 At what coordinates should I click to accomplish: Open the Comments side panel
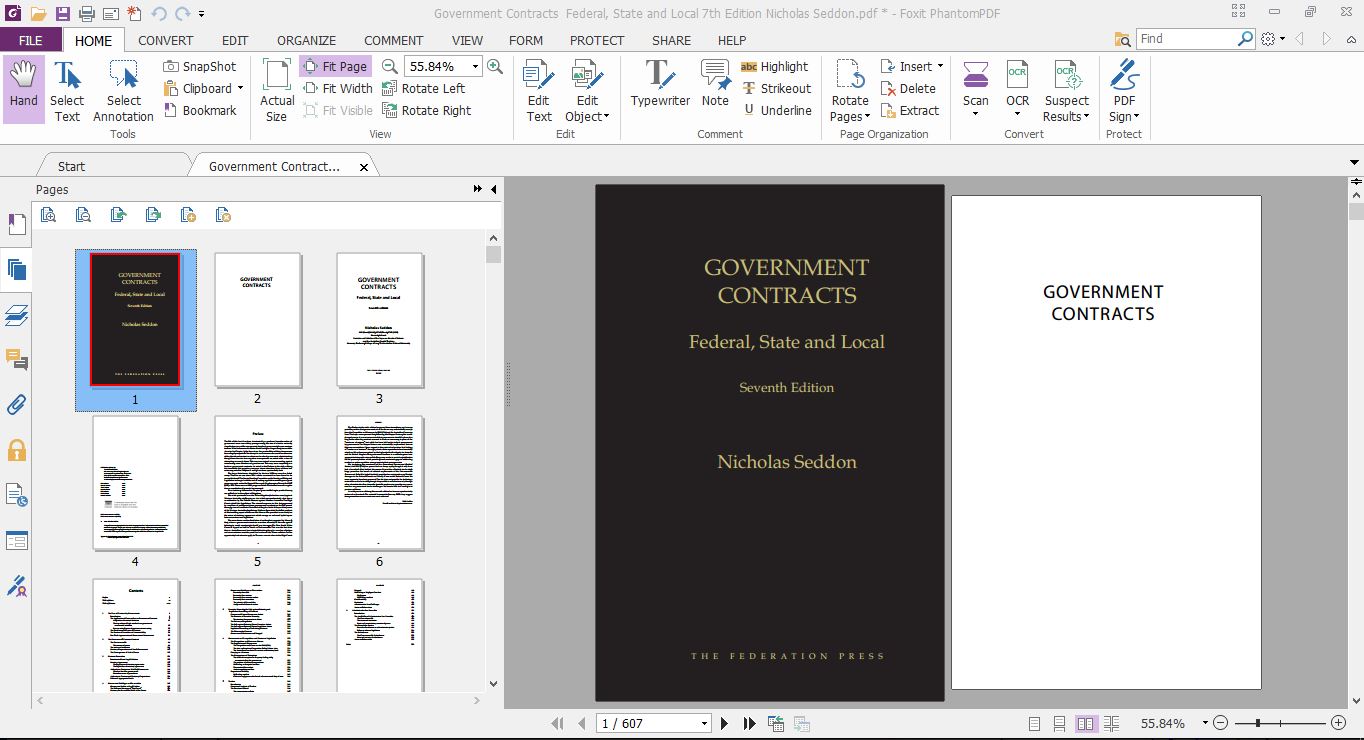(16, 360)
